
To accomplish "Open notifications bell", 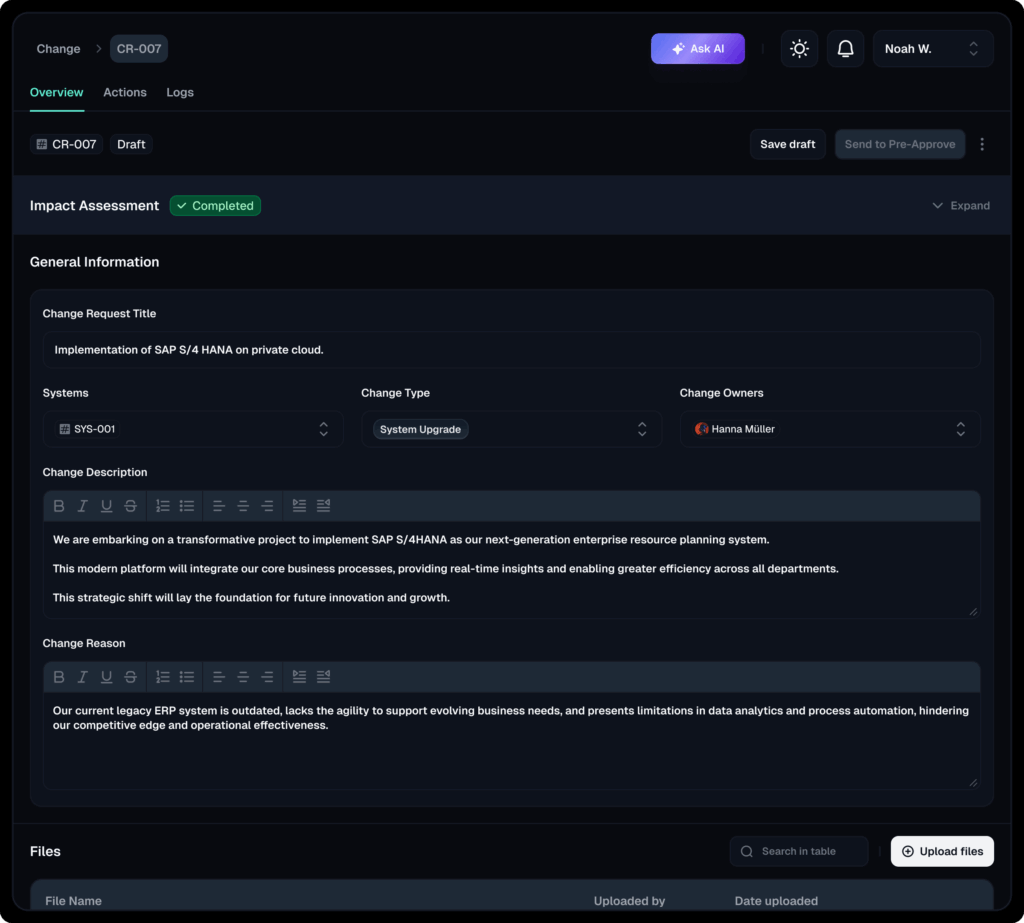I will 845,48.
